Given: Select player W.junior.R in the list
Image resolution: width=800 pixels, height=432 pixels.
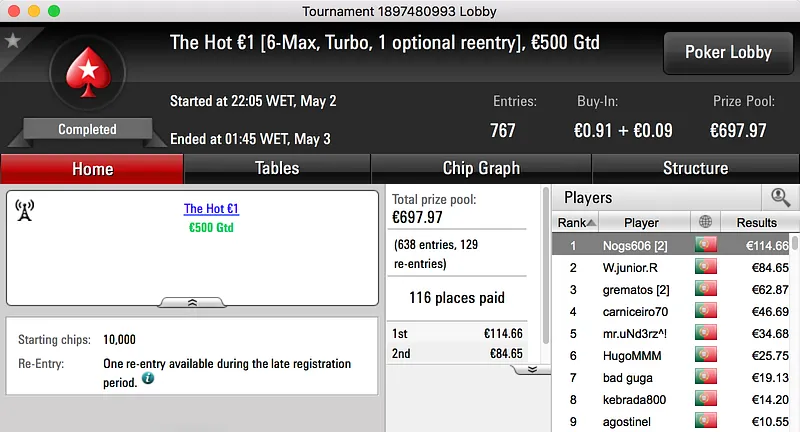Looking at the screenshot, I should (x=630, y=267).
